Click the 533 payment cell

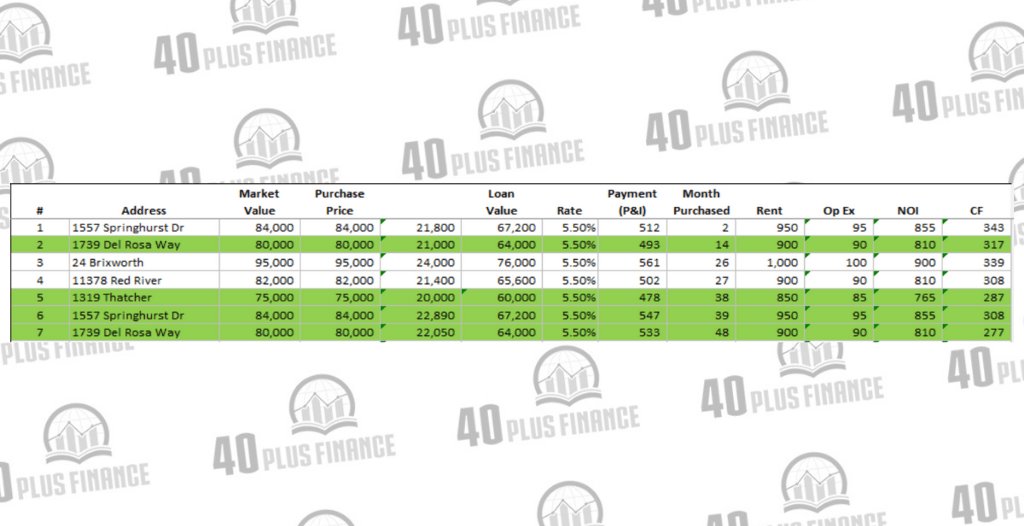[x=632, y=332]
